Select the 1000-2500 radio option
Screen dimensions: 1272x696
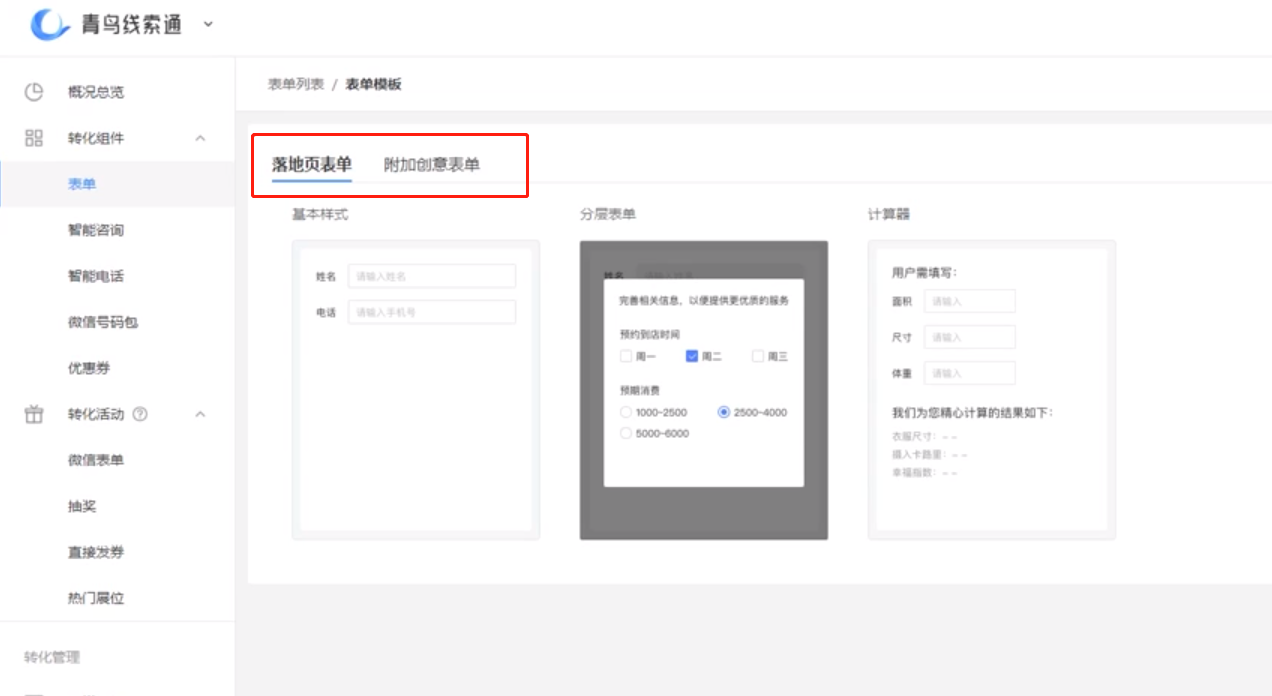pyautogui.click(x=626, y=412)
